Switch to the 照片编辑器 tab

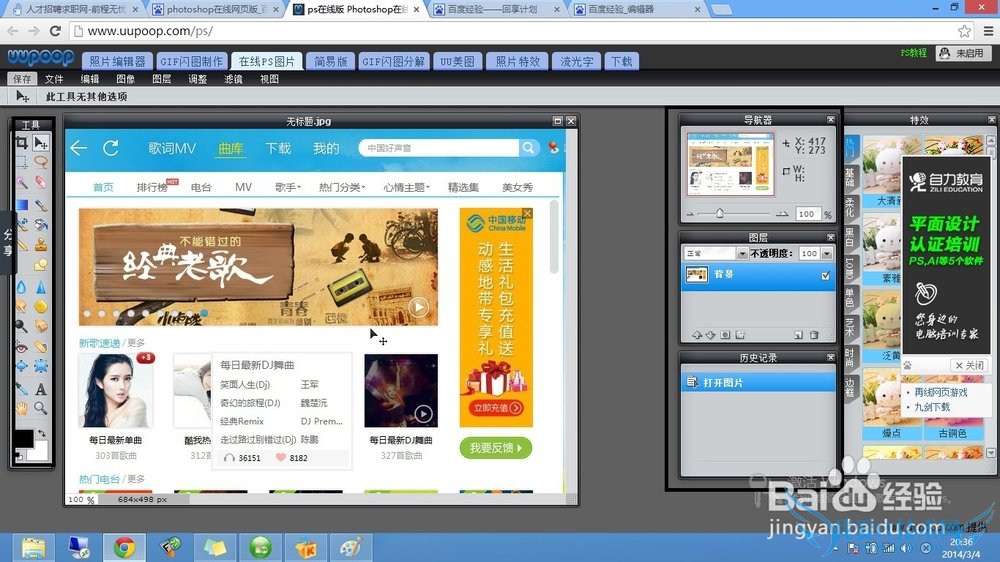pyautogui.click(x=117, y=61)
